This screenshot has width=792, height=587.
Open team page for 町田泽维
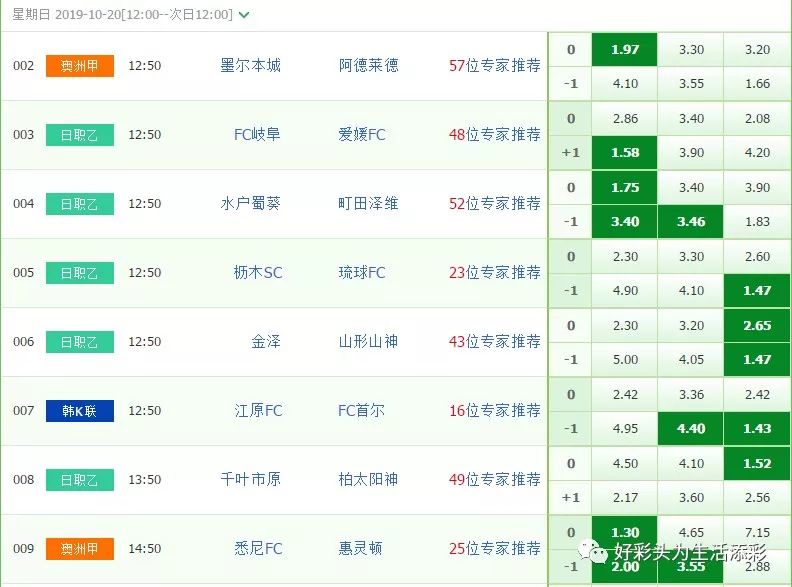pyautogui.click(x=368, y=204)
